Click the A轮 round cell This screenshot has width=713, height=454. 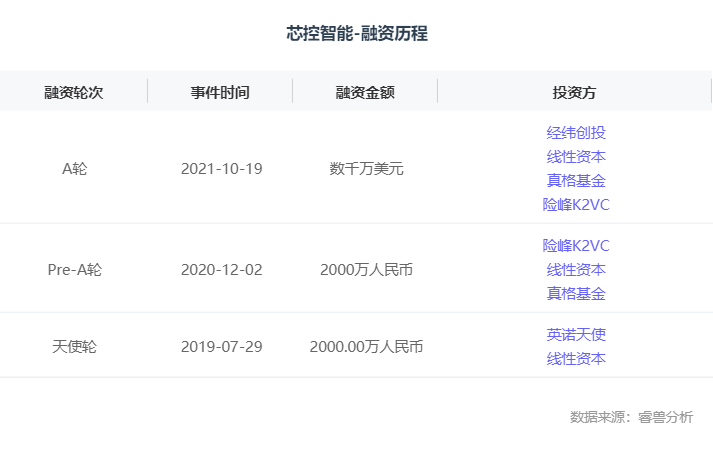75,169
